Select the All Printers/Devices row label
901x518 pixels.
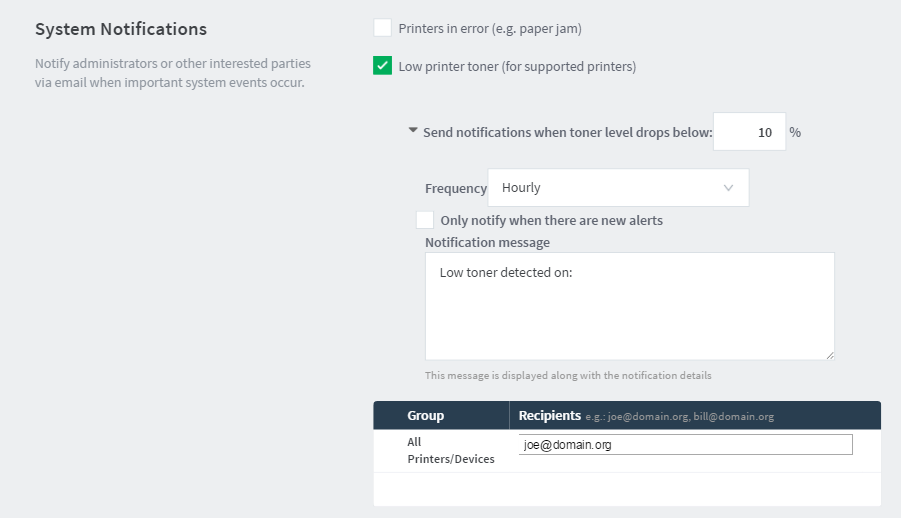point(450,450)
